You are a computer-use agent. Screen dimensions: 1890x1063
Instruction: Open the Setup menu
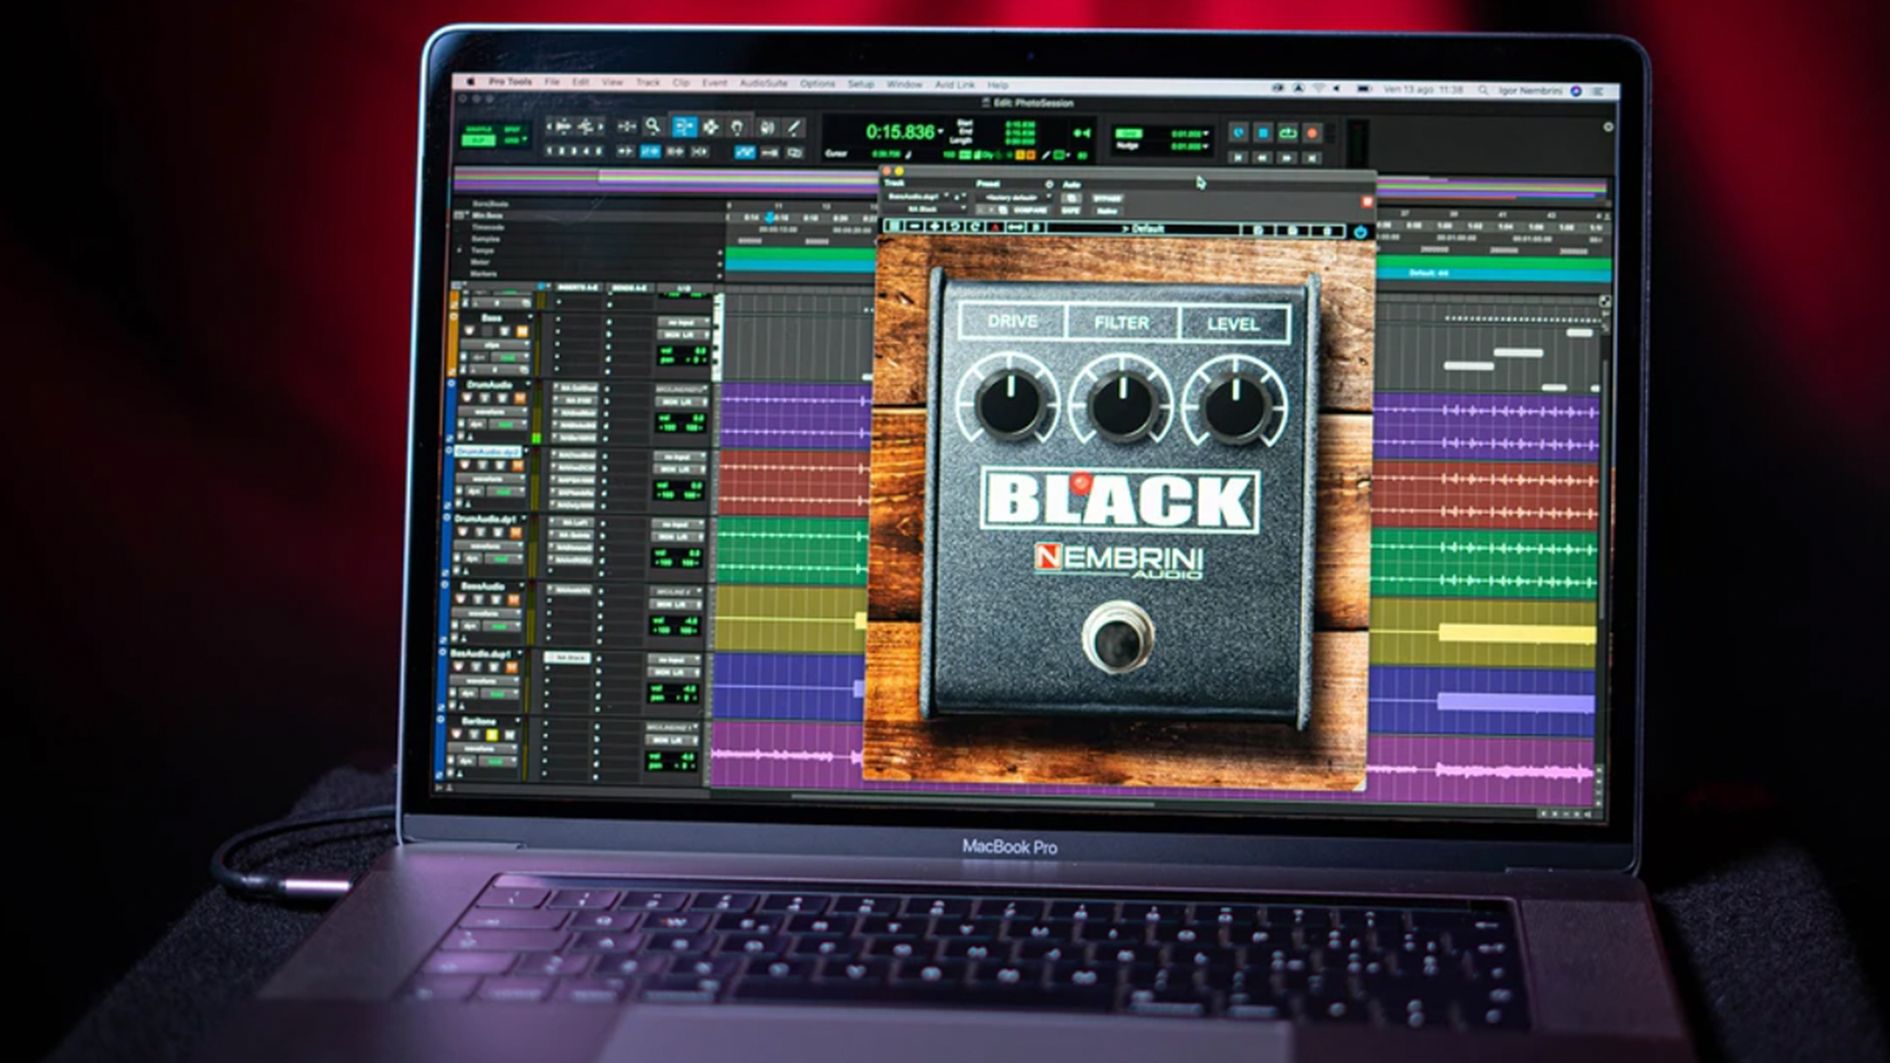[861, 85]
